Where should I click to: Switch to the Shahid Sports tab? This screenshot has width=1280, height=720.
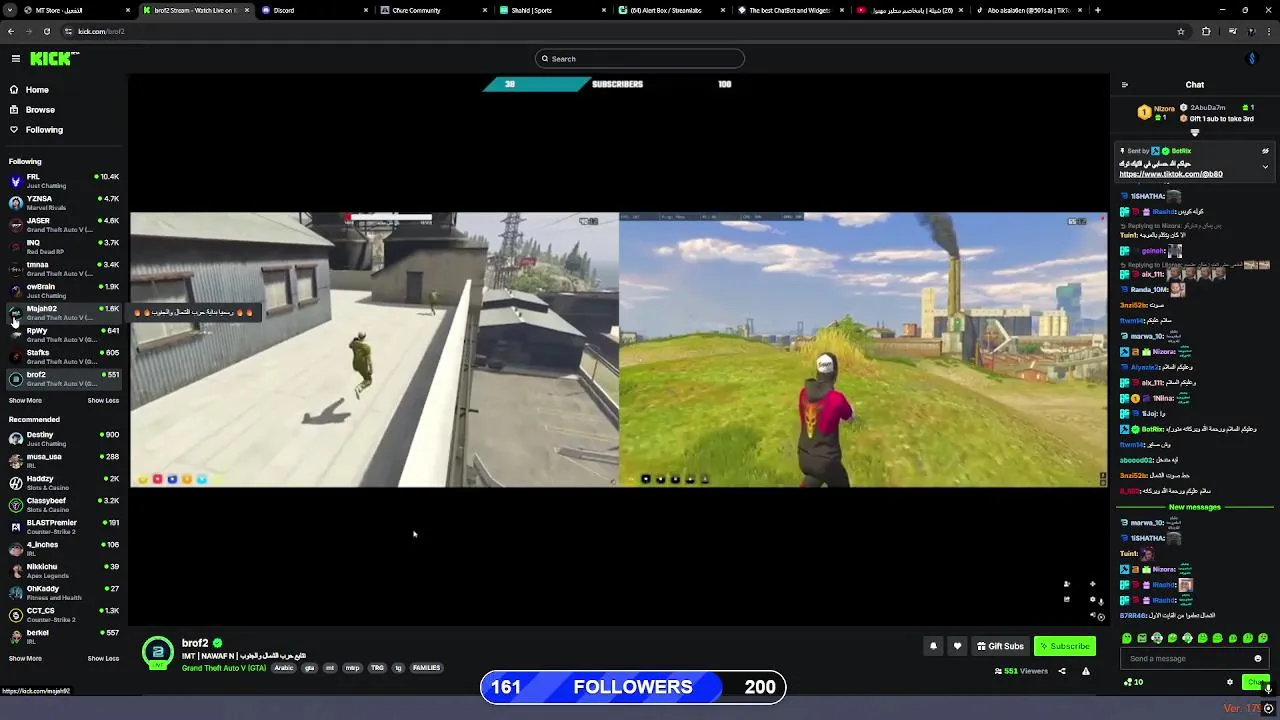554,10
